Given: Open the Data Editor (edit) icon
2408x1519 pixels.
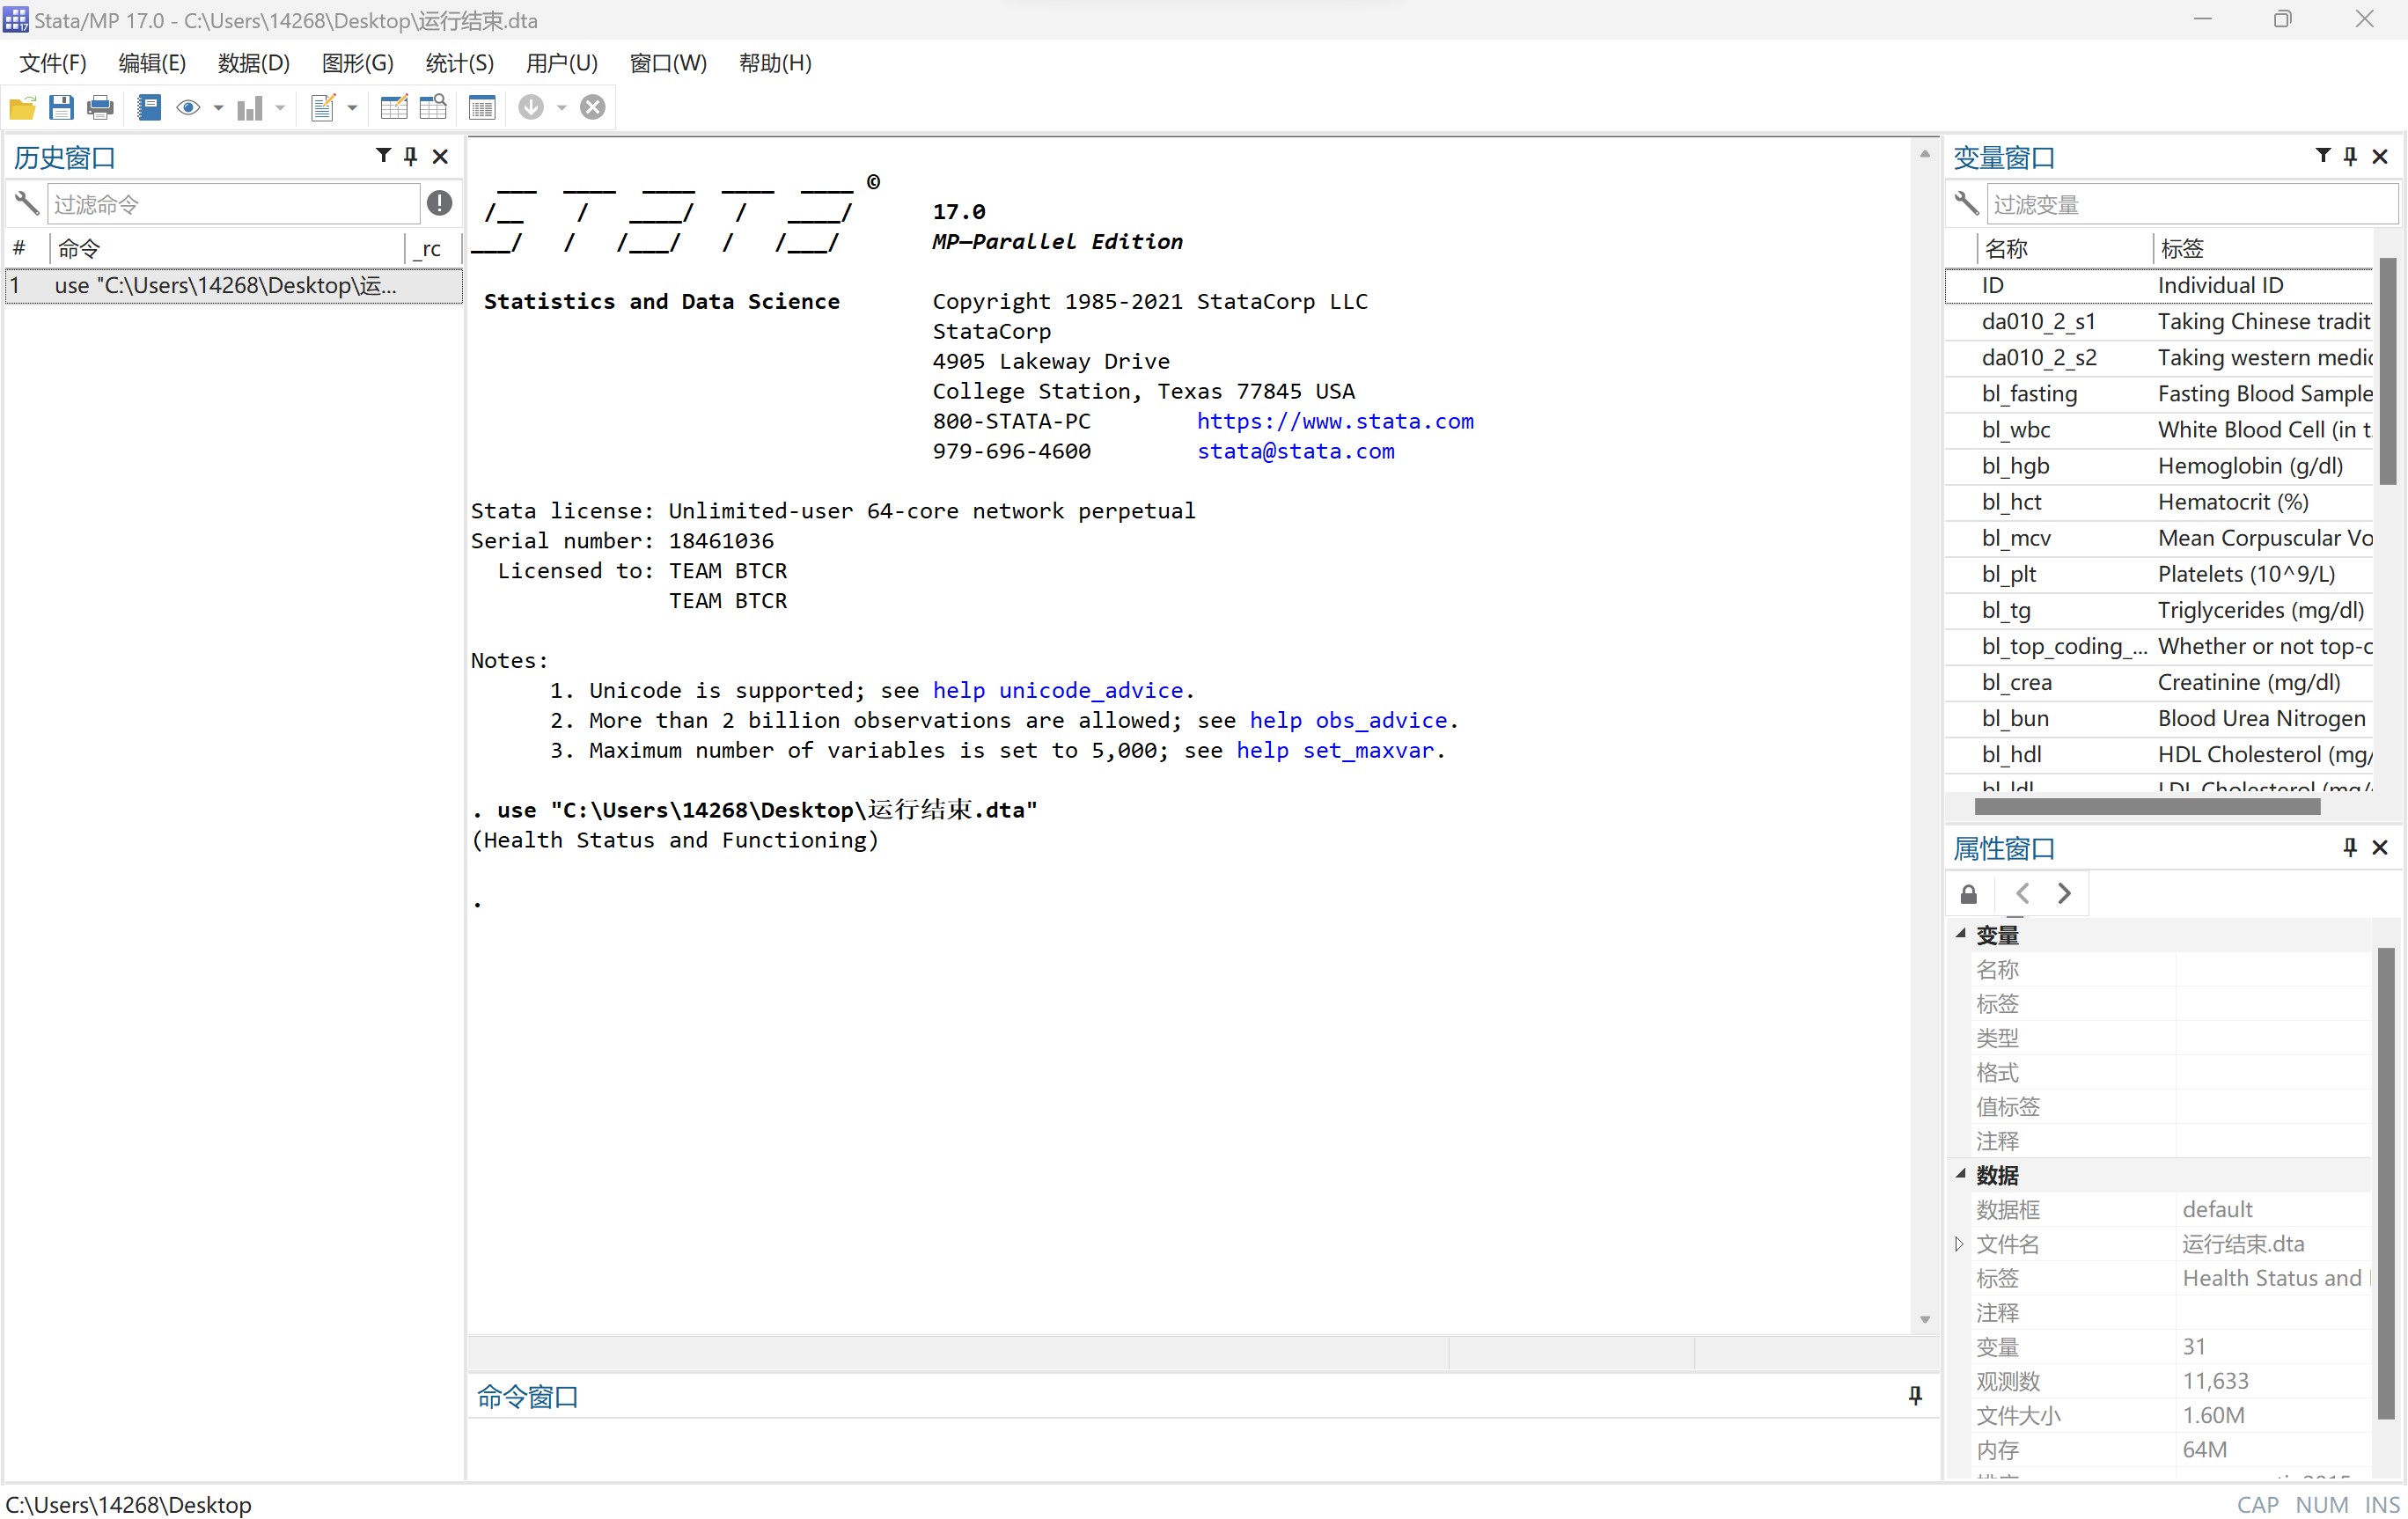Looking at the screenshot, I should point(394,107).
